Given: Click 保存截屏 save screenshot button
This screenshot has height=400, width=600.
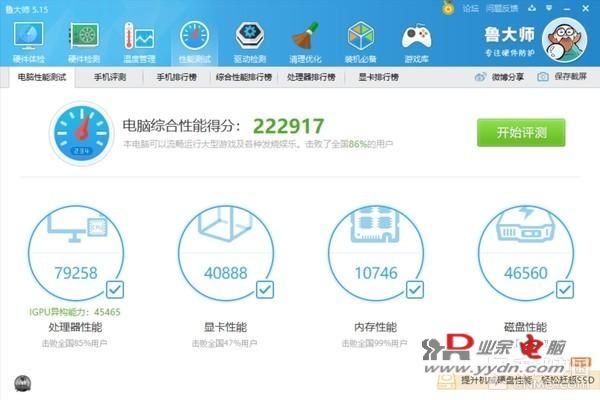Looking at the screenshot, I should (562, 77).
